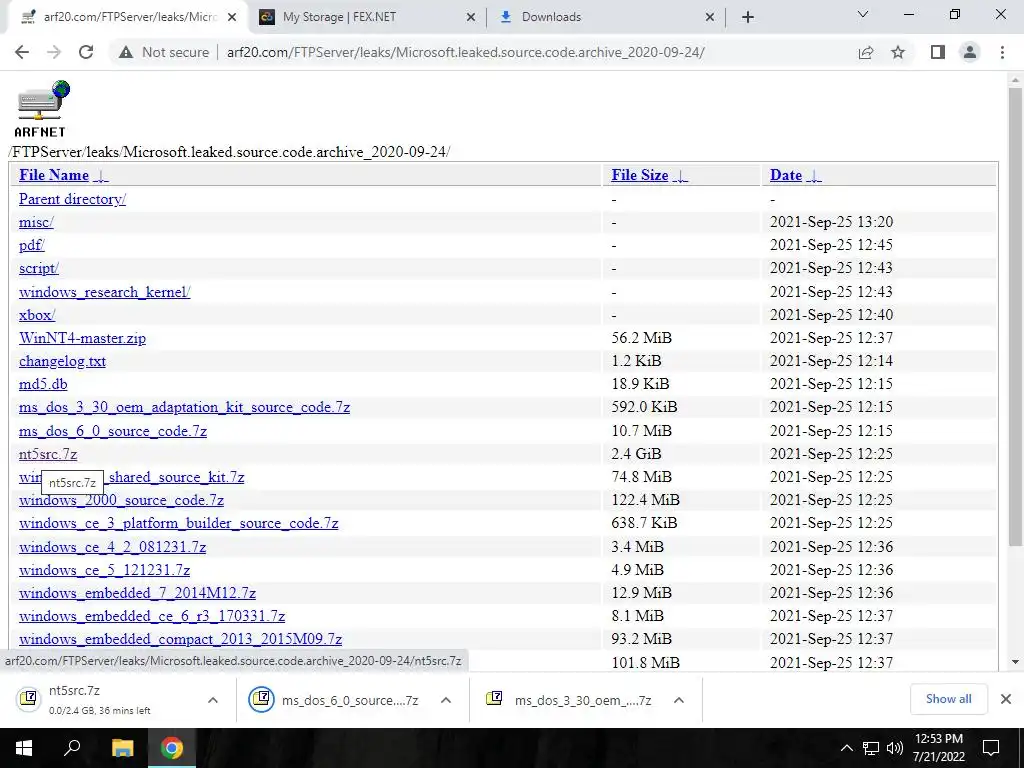Click the forward navigation arrow
1024x768 pixels.
coord(54,52)
